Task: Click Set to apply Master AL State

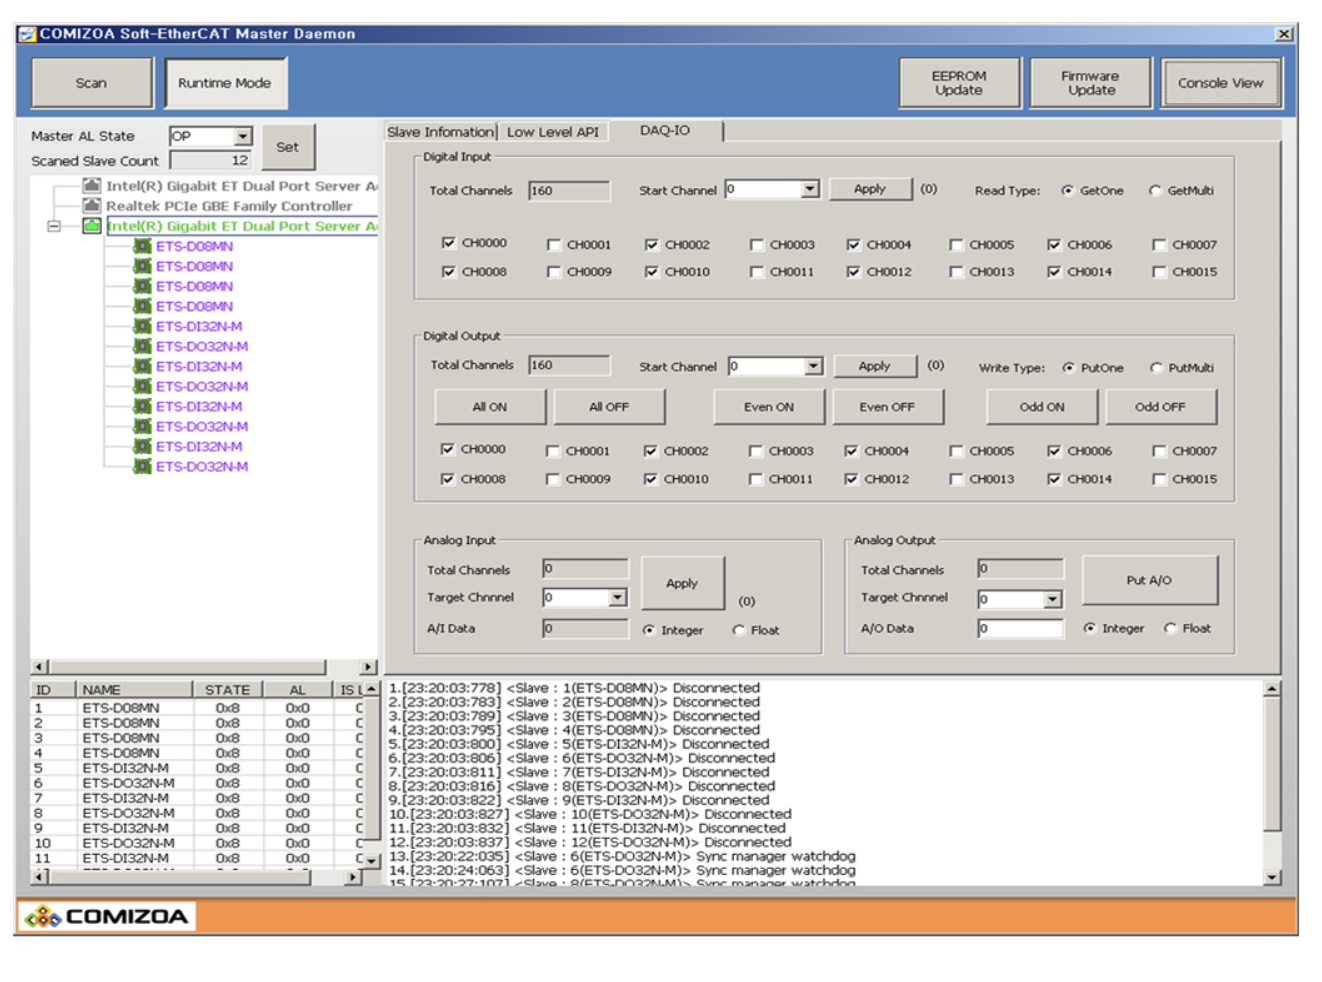Action: [x=287, y=147]
